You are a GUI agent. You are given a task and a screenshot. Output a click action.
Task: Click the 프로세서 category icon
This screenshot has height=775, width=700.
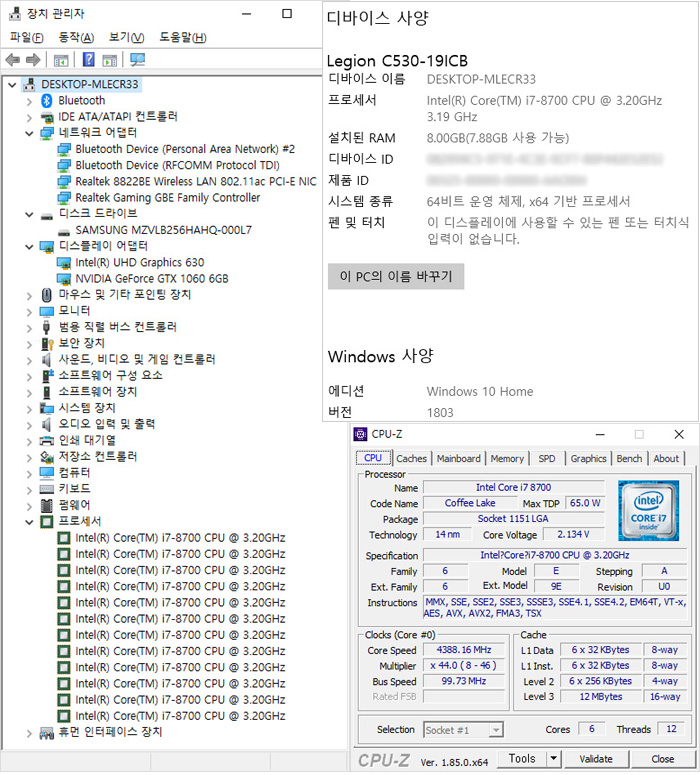point(47,522)
